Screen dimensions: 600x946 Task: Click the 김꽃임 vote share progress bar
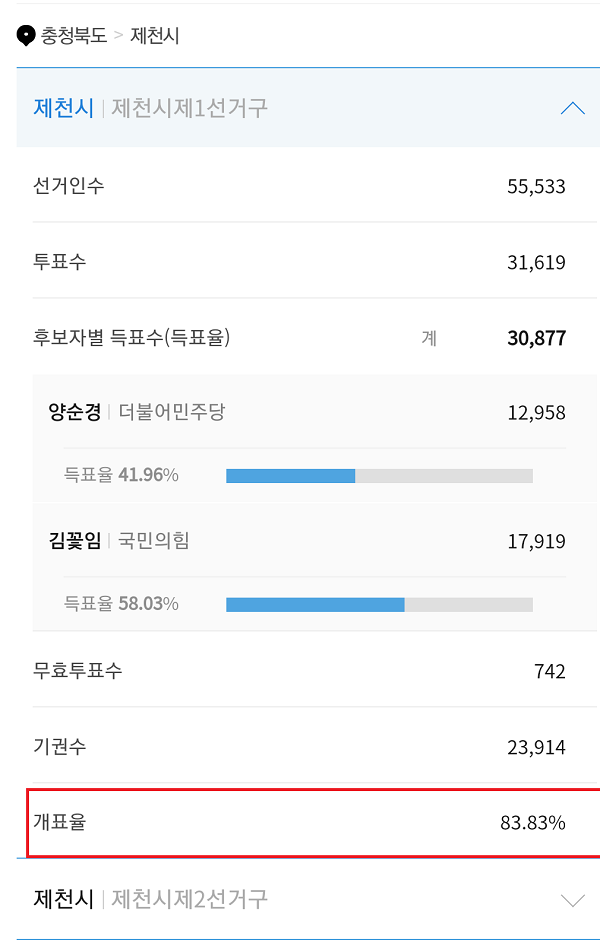pyautogui.click(x=379, y=605)
